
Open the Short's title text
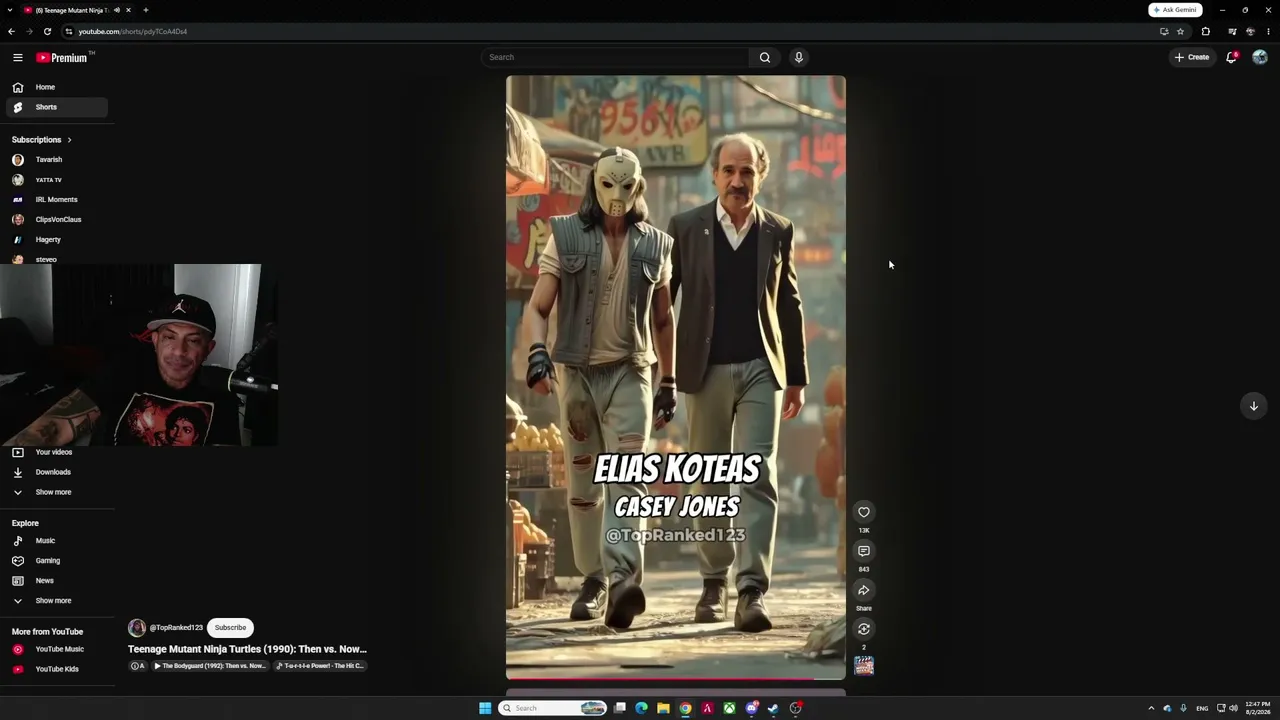[247, 649]
